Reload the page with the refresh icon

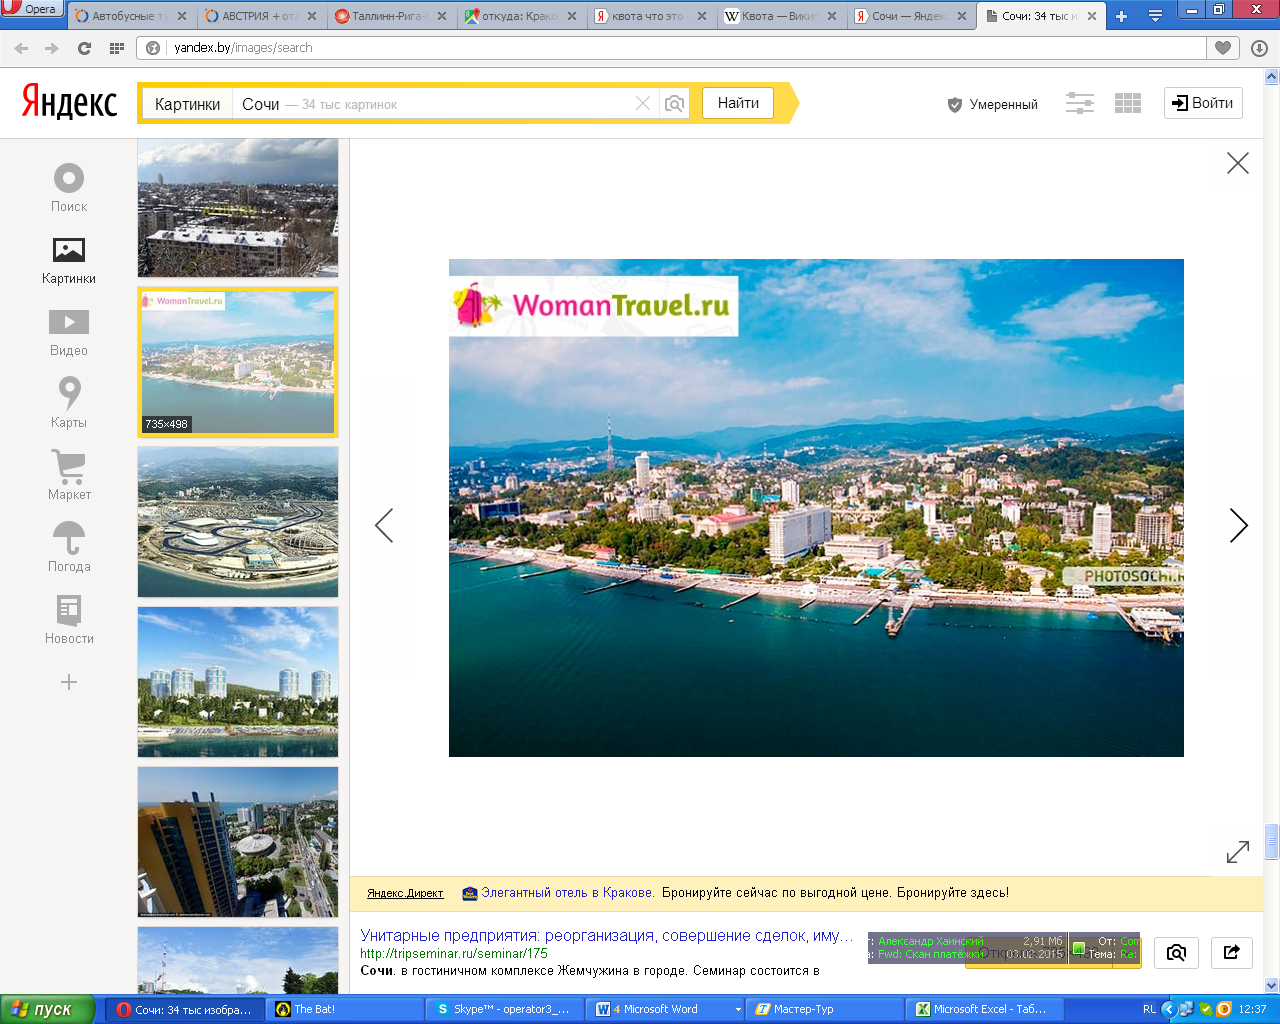84,48
